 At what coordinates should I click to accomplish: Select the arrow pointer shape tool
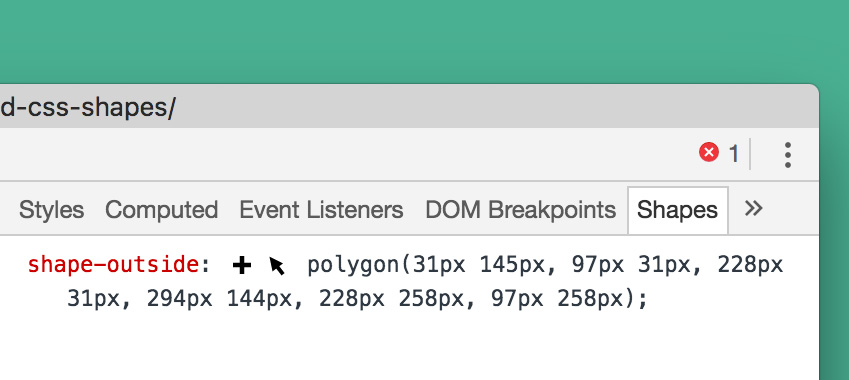coord(277,266)
